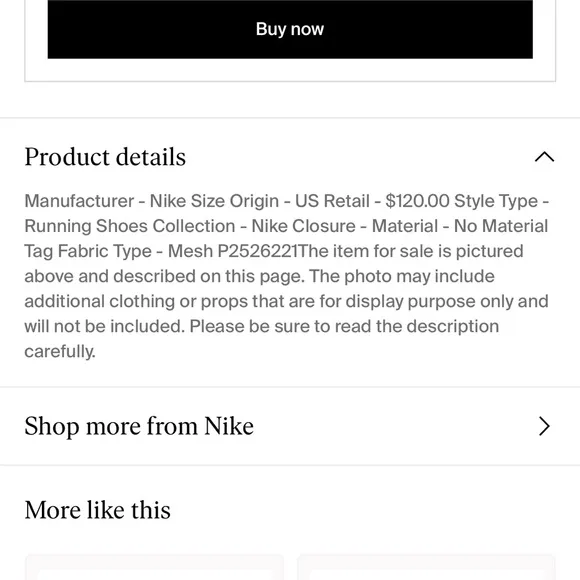Viewport: 580px width, 580px height.
Task: Click the P2526221 item code text
Action: point(257,252)
